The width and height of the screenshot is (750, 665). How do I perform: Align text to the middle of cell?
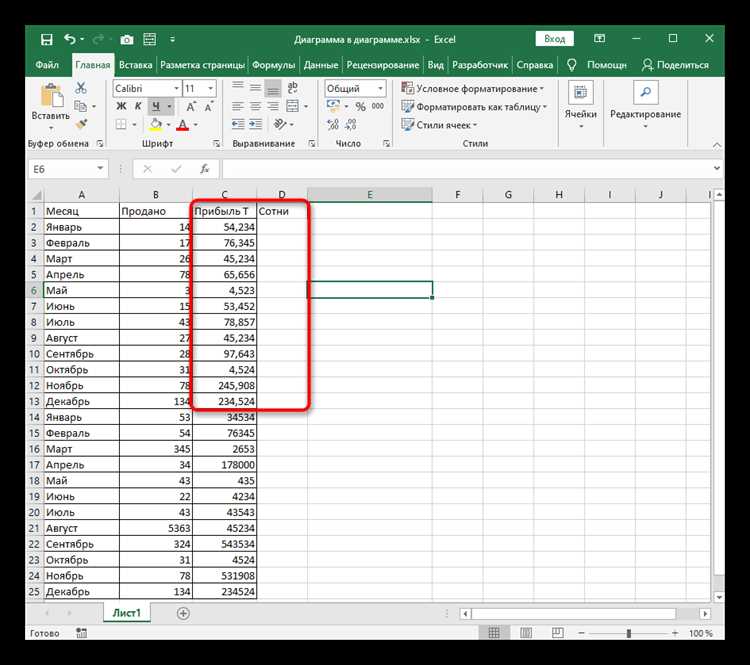(x=255, y=88)
